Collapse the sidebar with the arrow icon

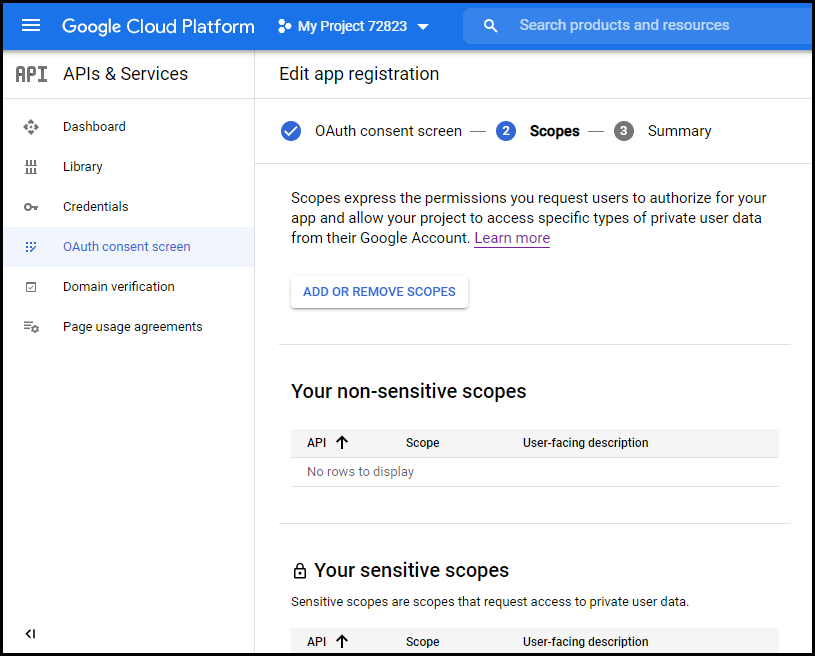pos(30,634)
